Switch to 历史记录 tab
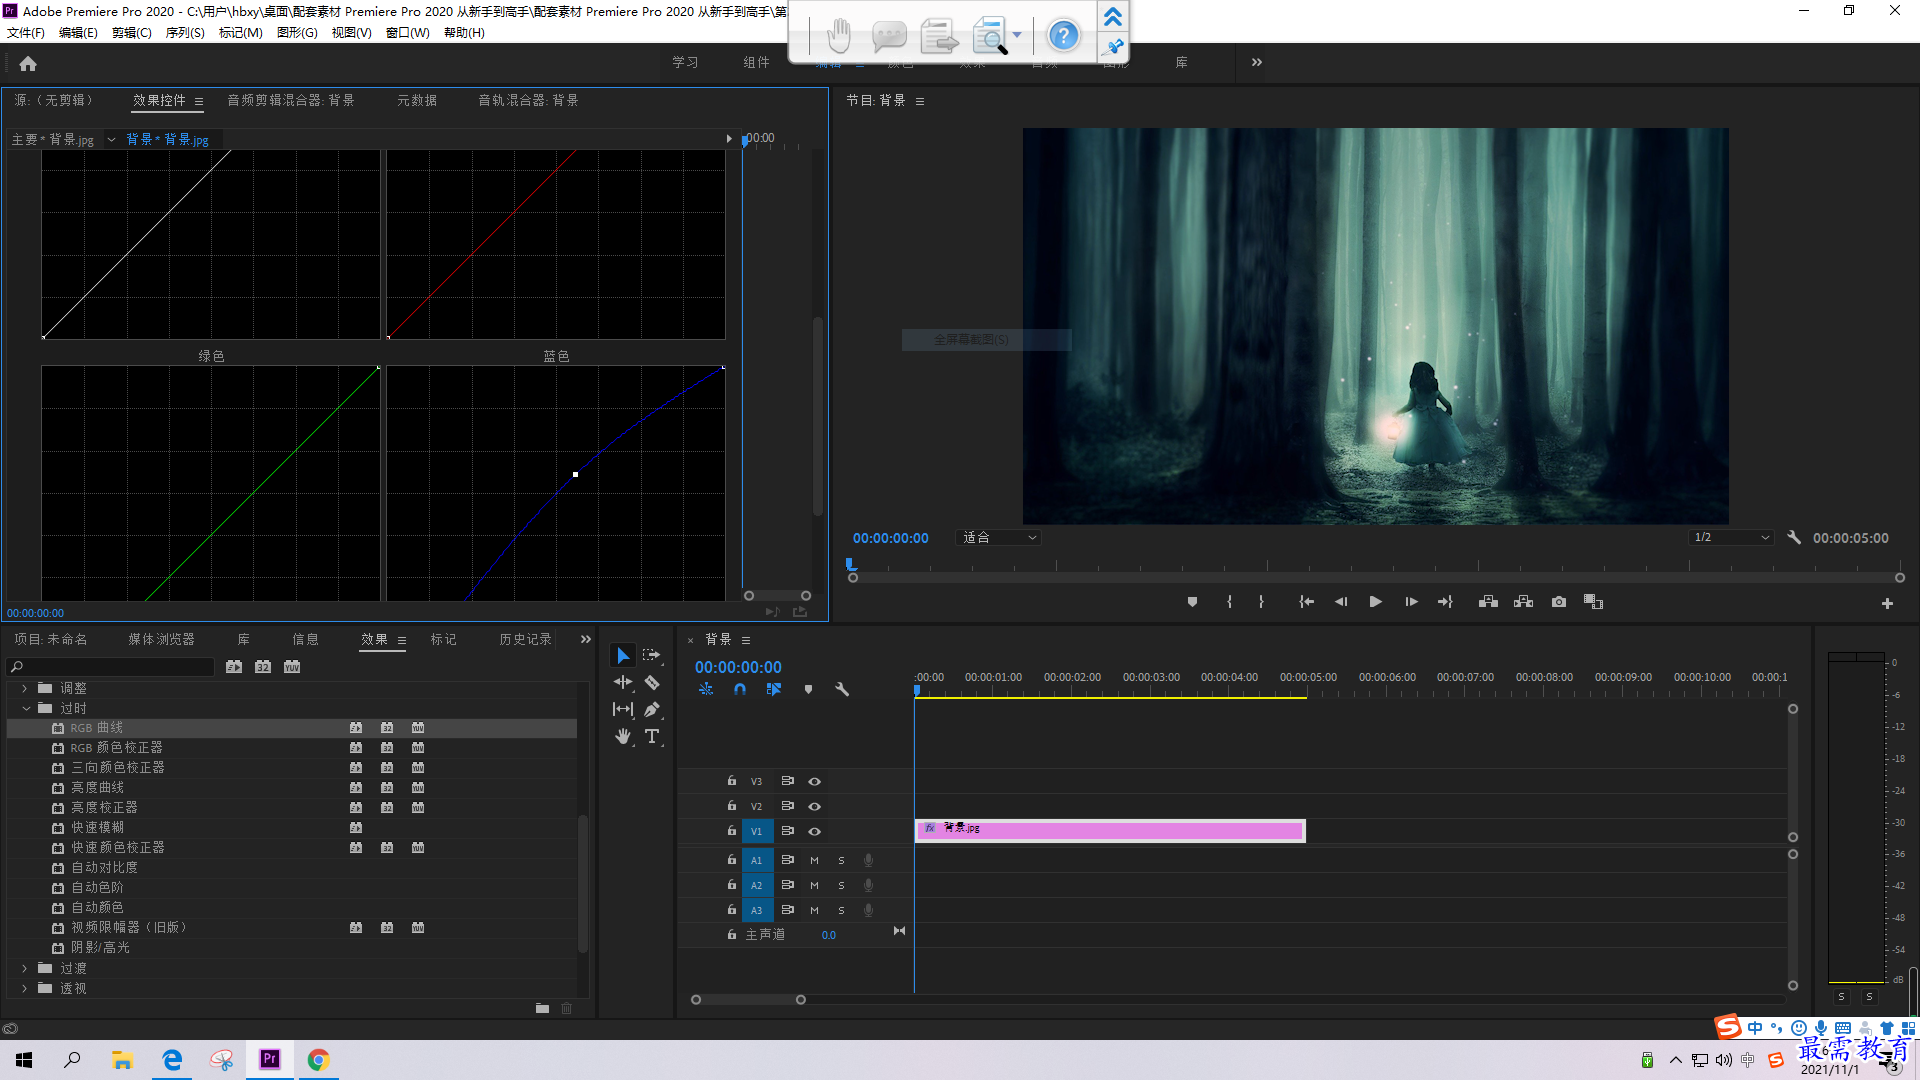1920x1080 pixels. pos(525,639)
